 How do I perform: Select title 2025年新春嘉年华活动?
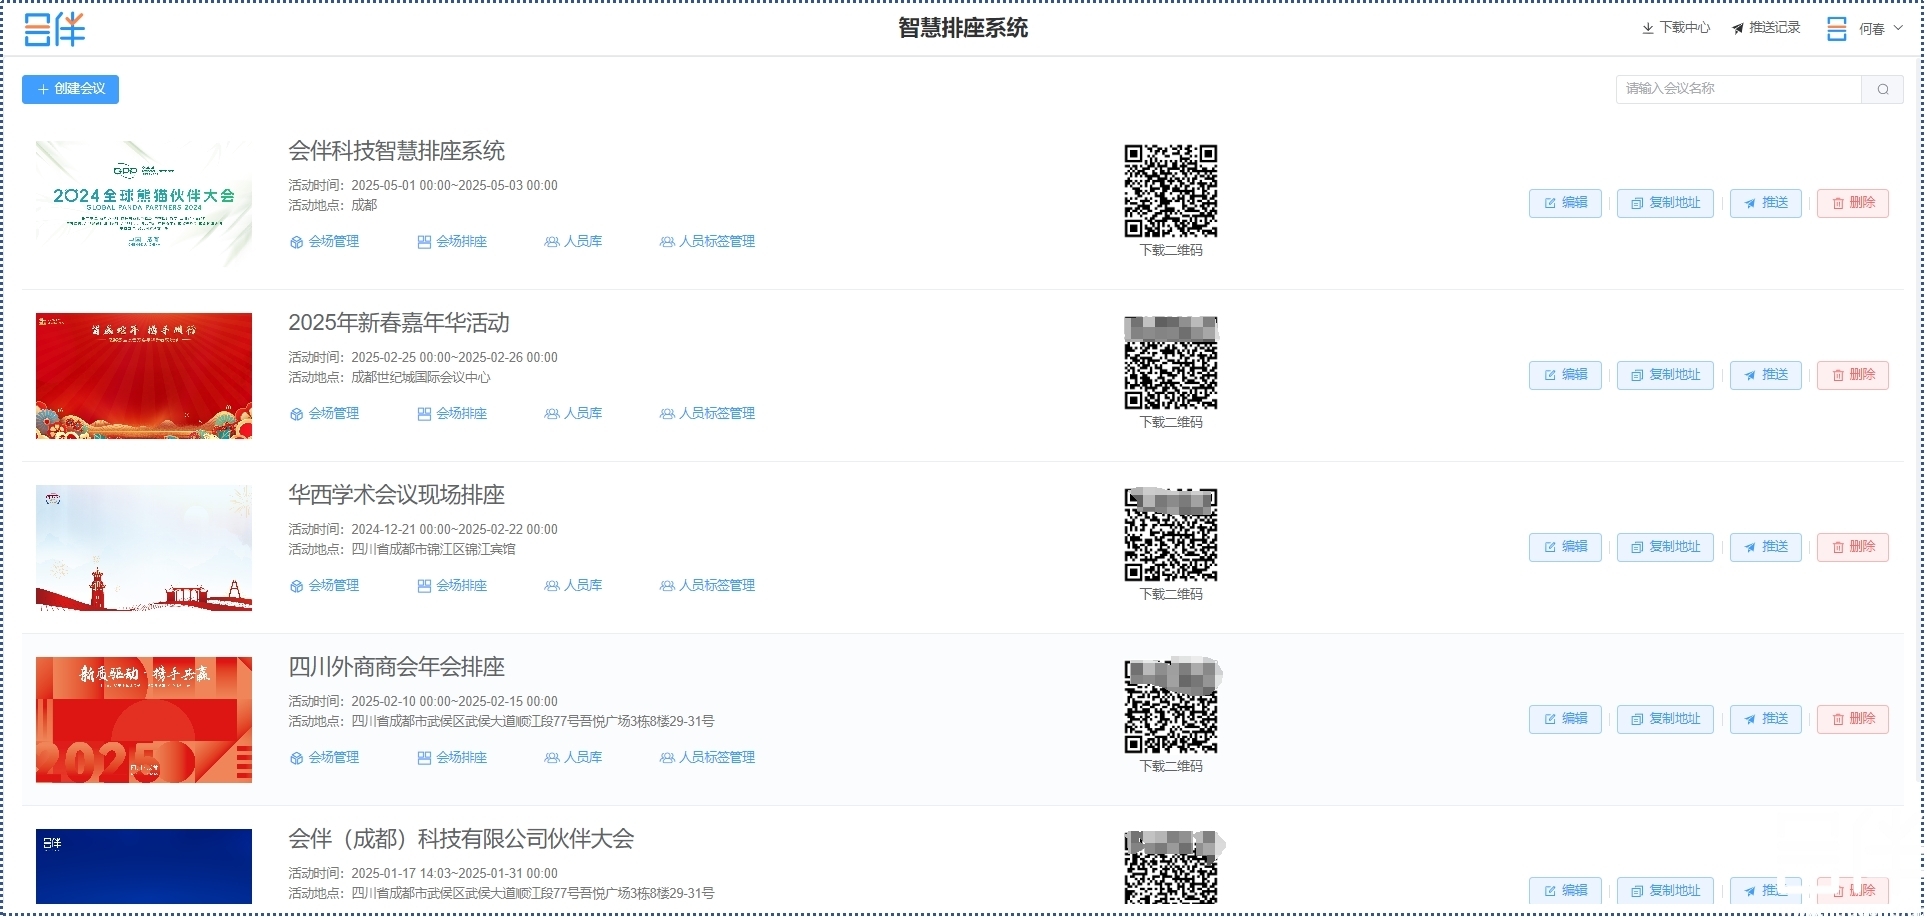pos(399,323)
